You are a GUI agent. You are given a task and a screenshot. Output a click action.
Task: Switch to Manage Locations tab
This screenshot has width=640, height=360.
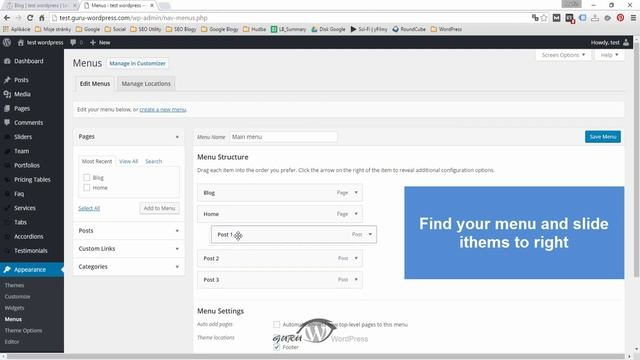coord(146,84)
